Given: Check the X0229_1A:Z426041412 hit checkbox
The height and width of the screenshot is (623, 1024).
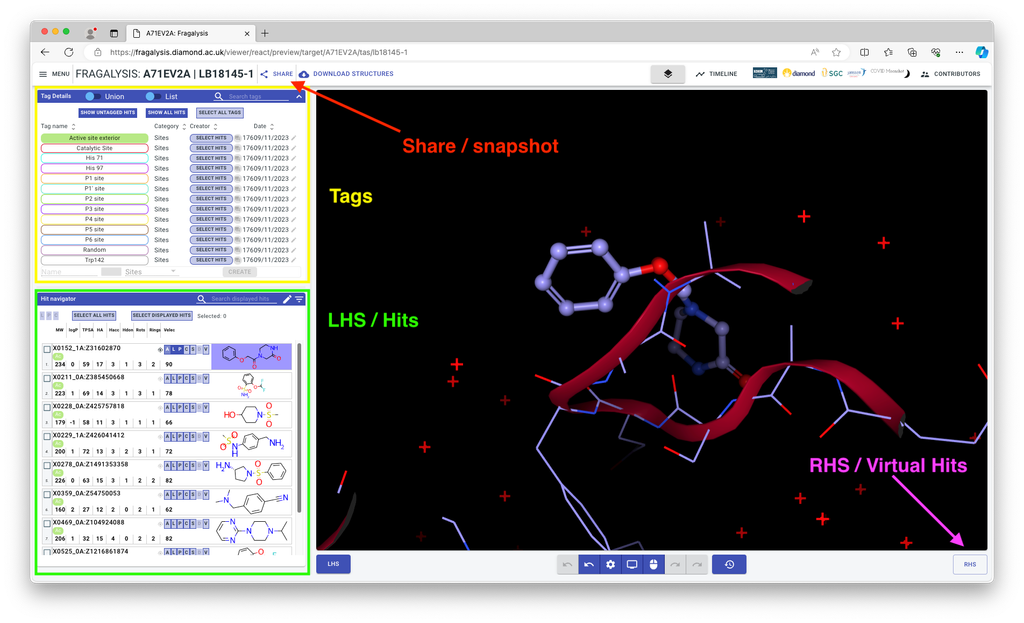Looking at the screenshot, I should click(47, 436).
